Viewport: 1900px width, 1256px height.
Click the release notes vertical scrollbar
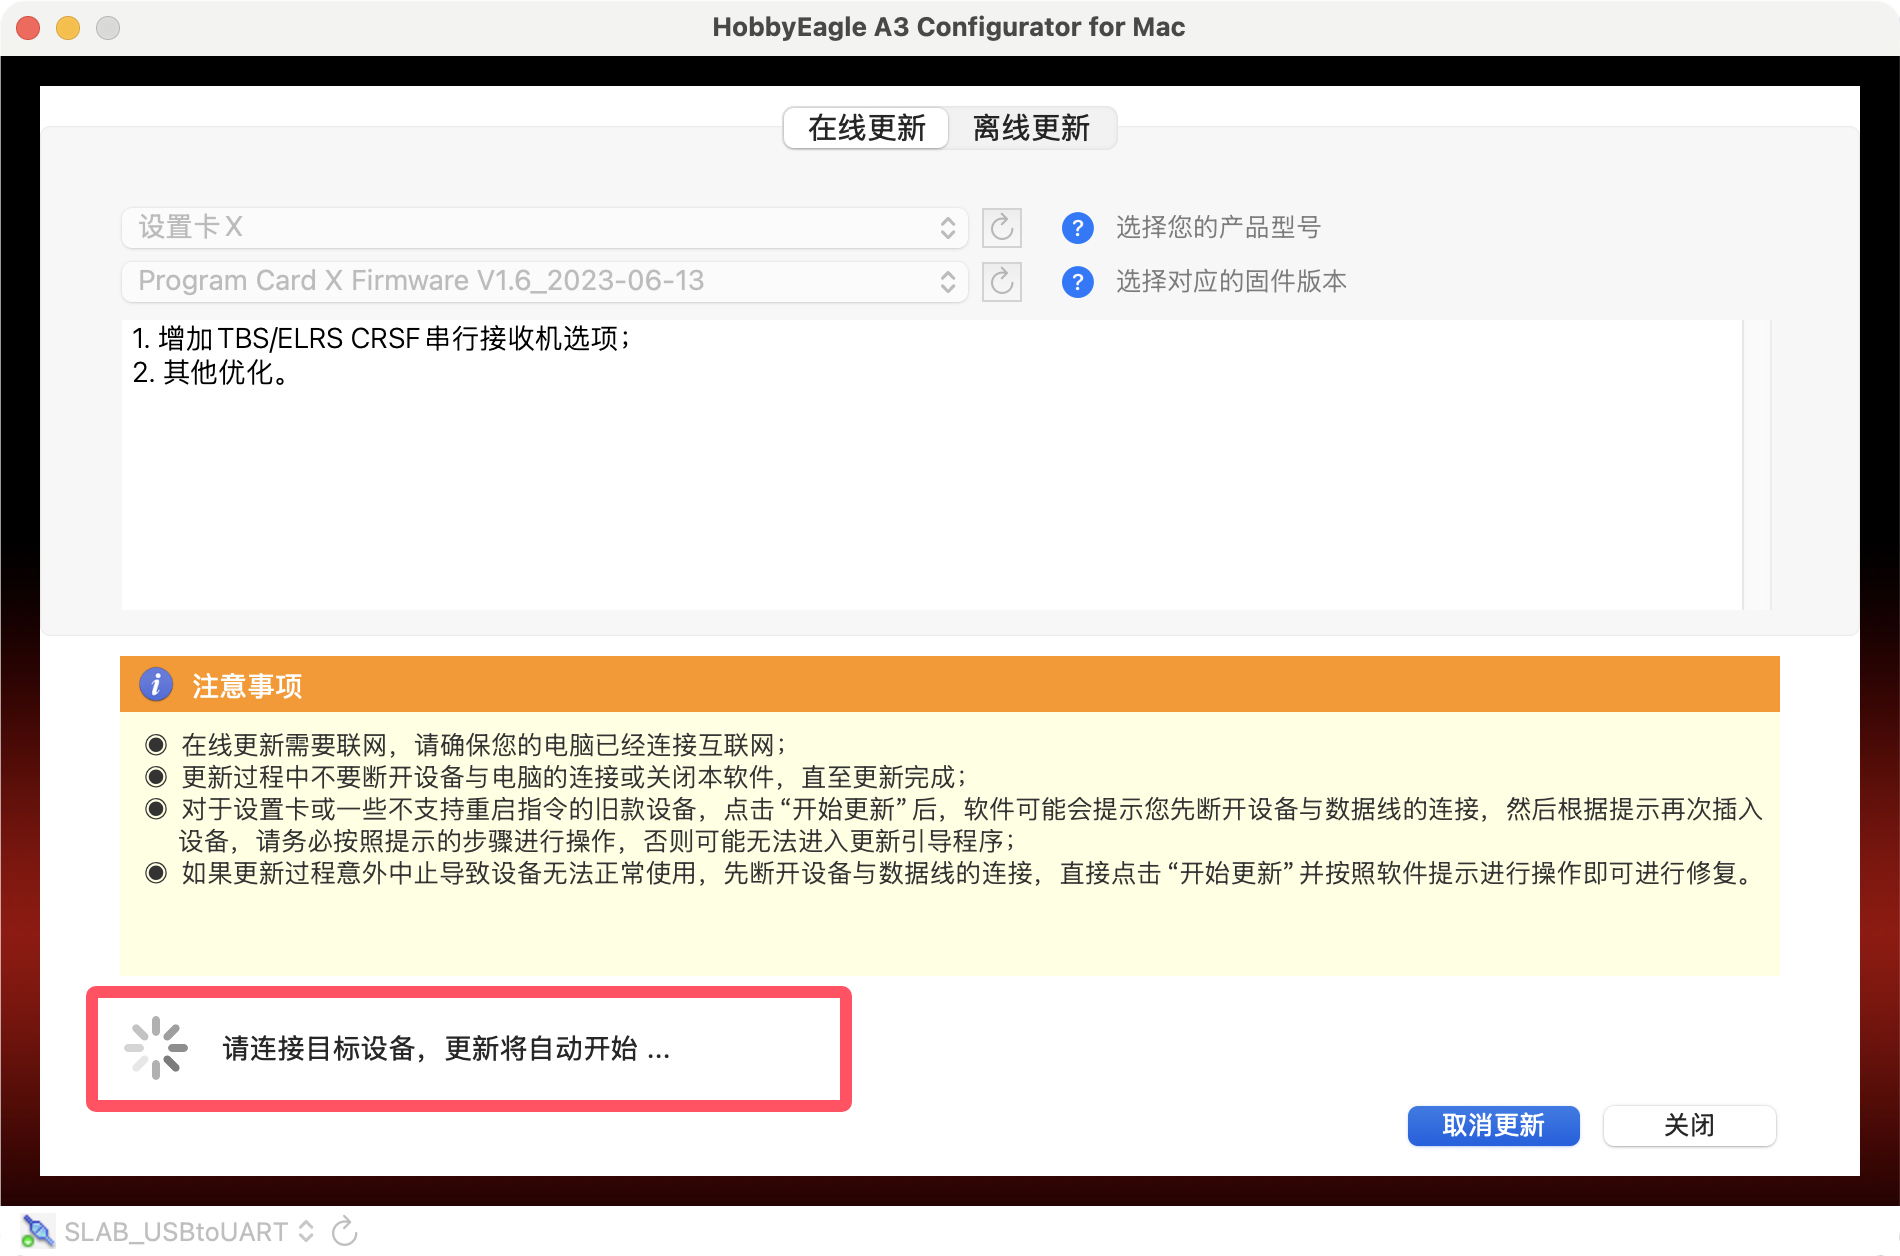(x=1756, y=464)
